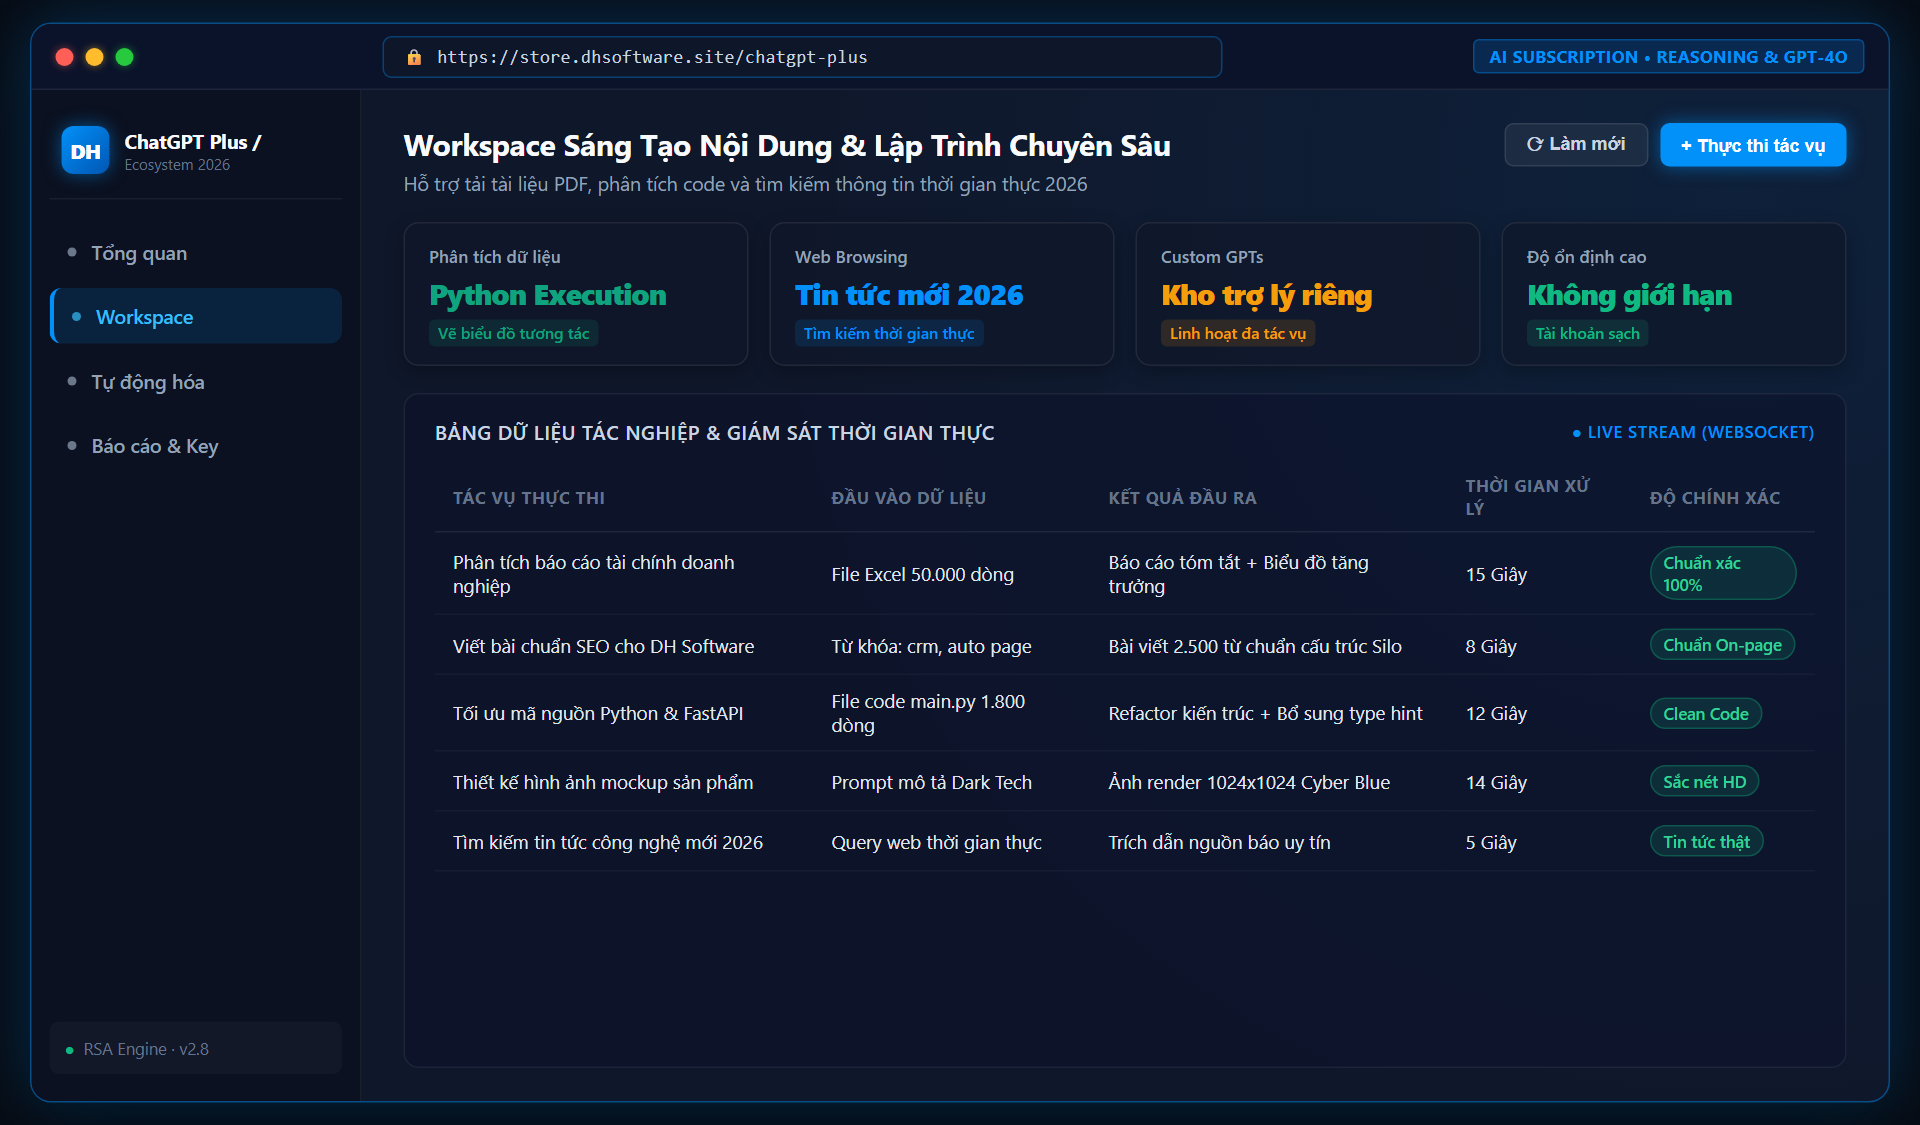Open the Tự động hóa section
This screenshot has height=1125, width=1920.
[x=196, y=382]
